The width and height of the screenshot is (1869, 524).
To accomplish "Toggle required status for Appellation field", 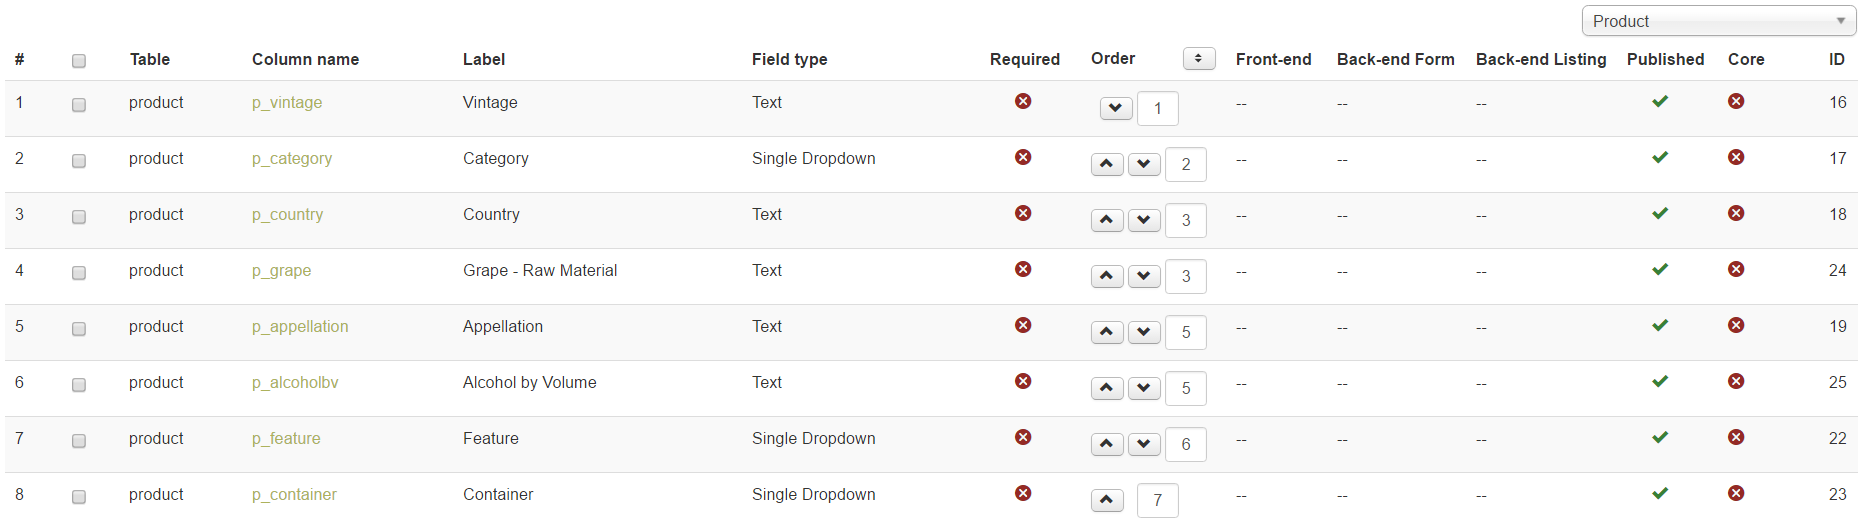I will [x=1023, y=326].
